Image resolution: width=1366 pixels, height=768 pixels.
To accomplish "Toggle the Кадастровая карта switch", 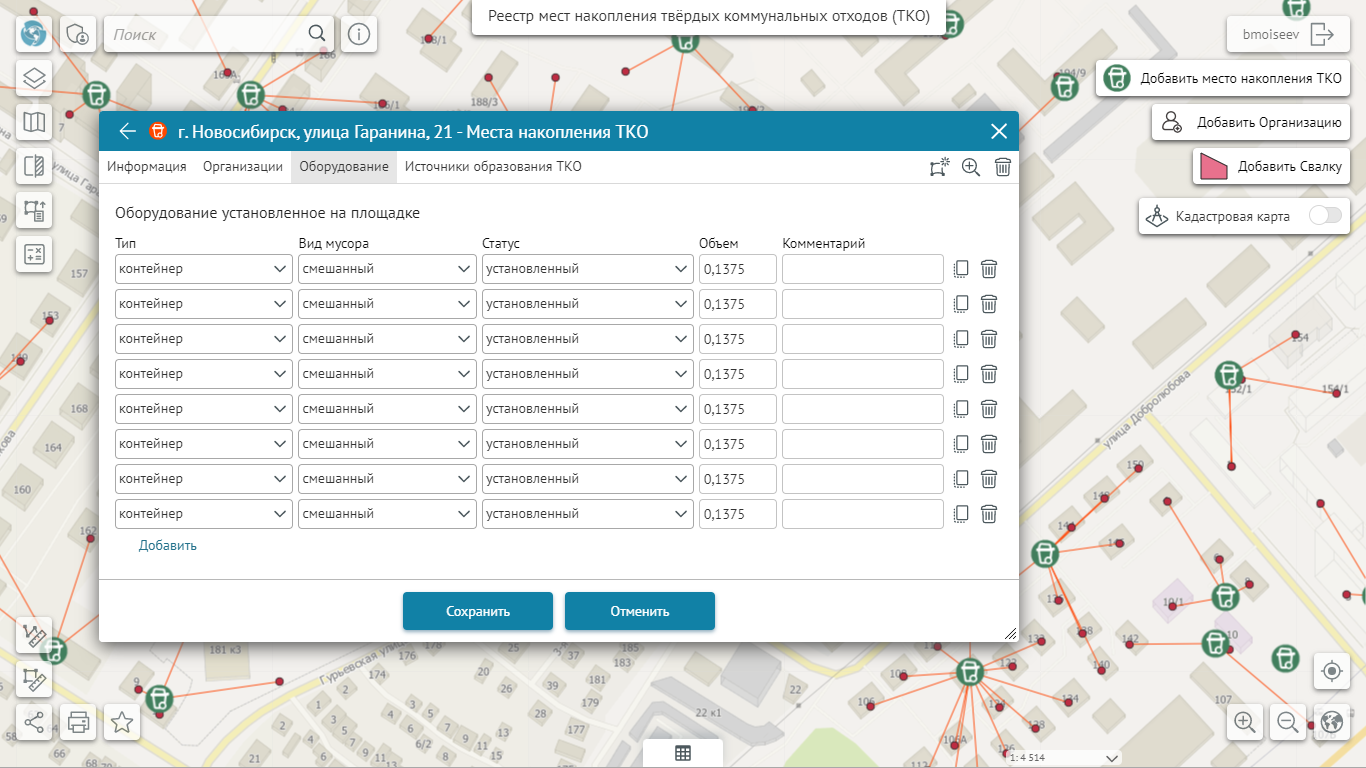I will (1325, 216).
